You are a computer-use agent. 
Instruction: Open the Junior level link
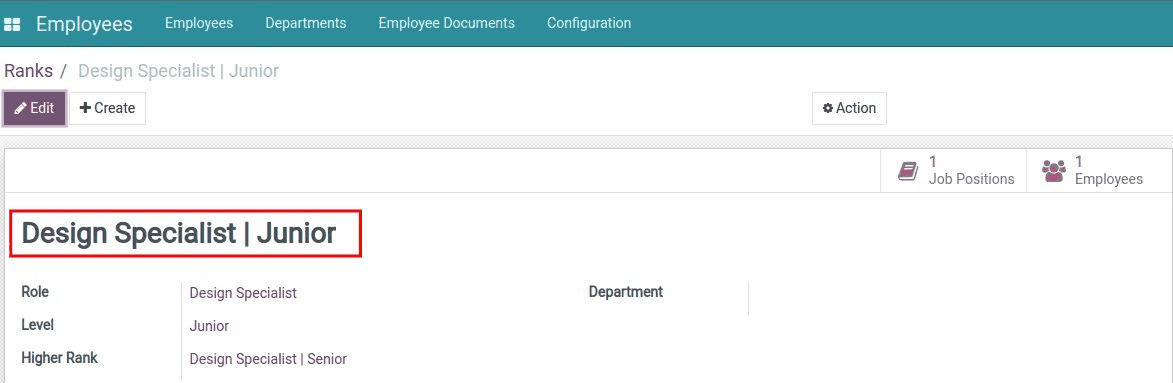tap(209, 326)
